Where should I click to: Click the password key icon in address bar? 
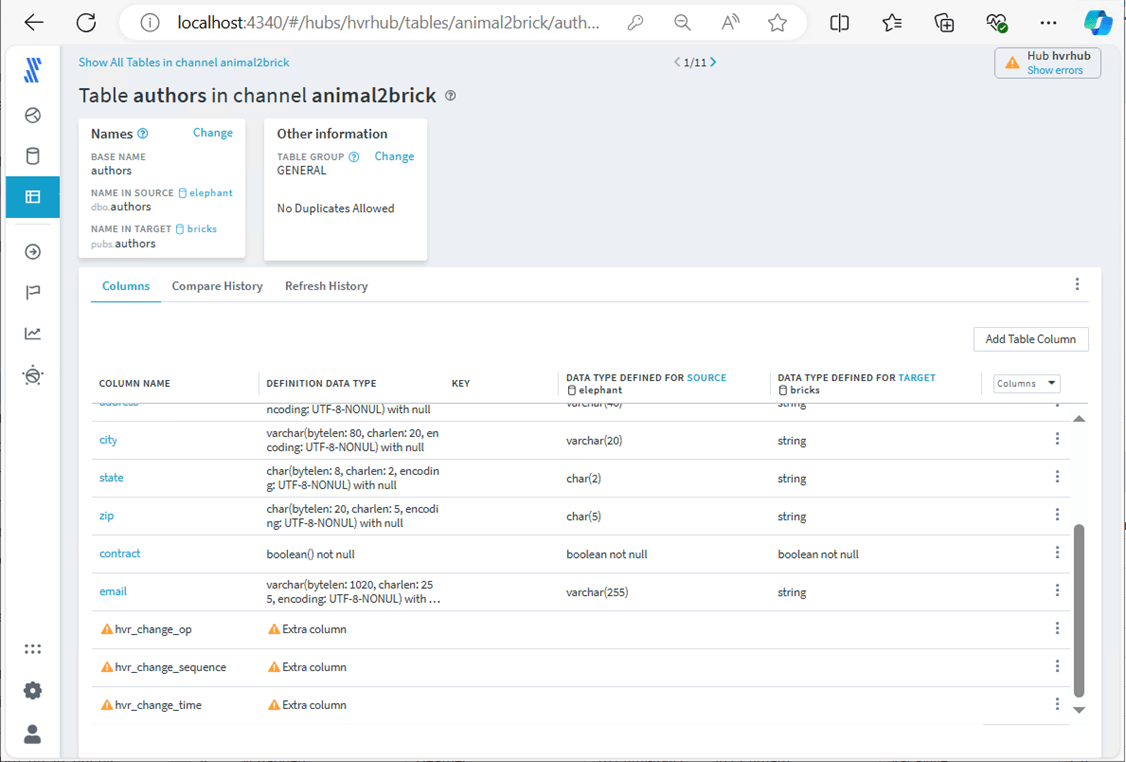coord(635,23)
